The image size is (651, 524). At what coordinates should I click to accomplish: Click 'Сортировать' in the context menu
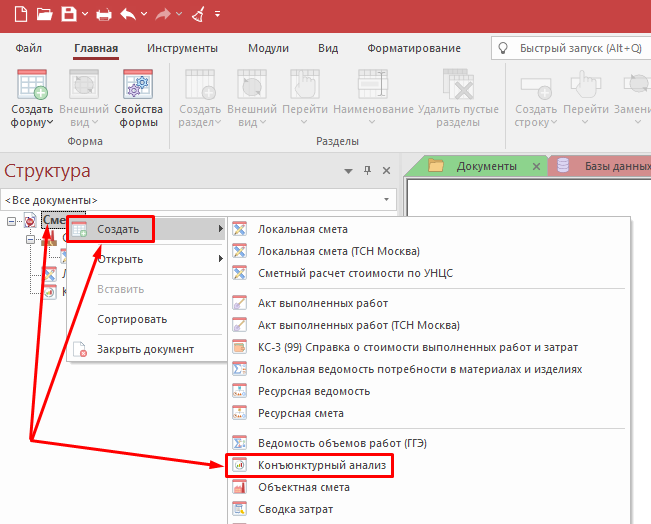pos(131,319)
